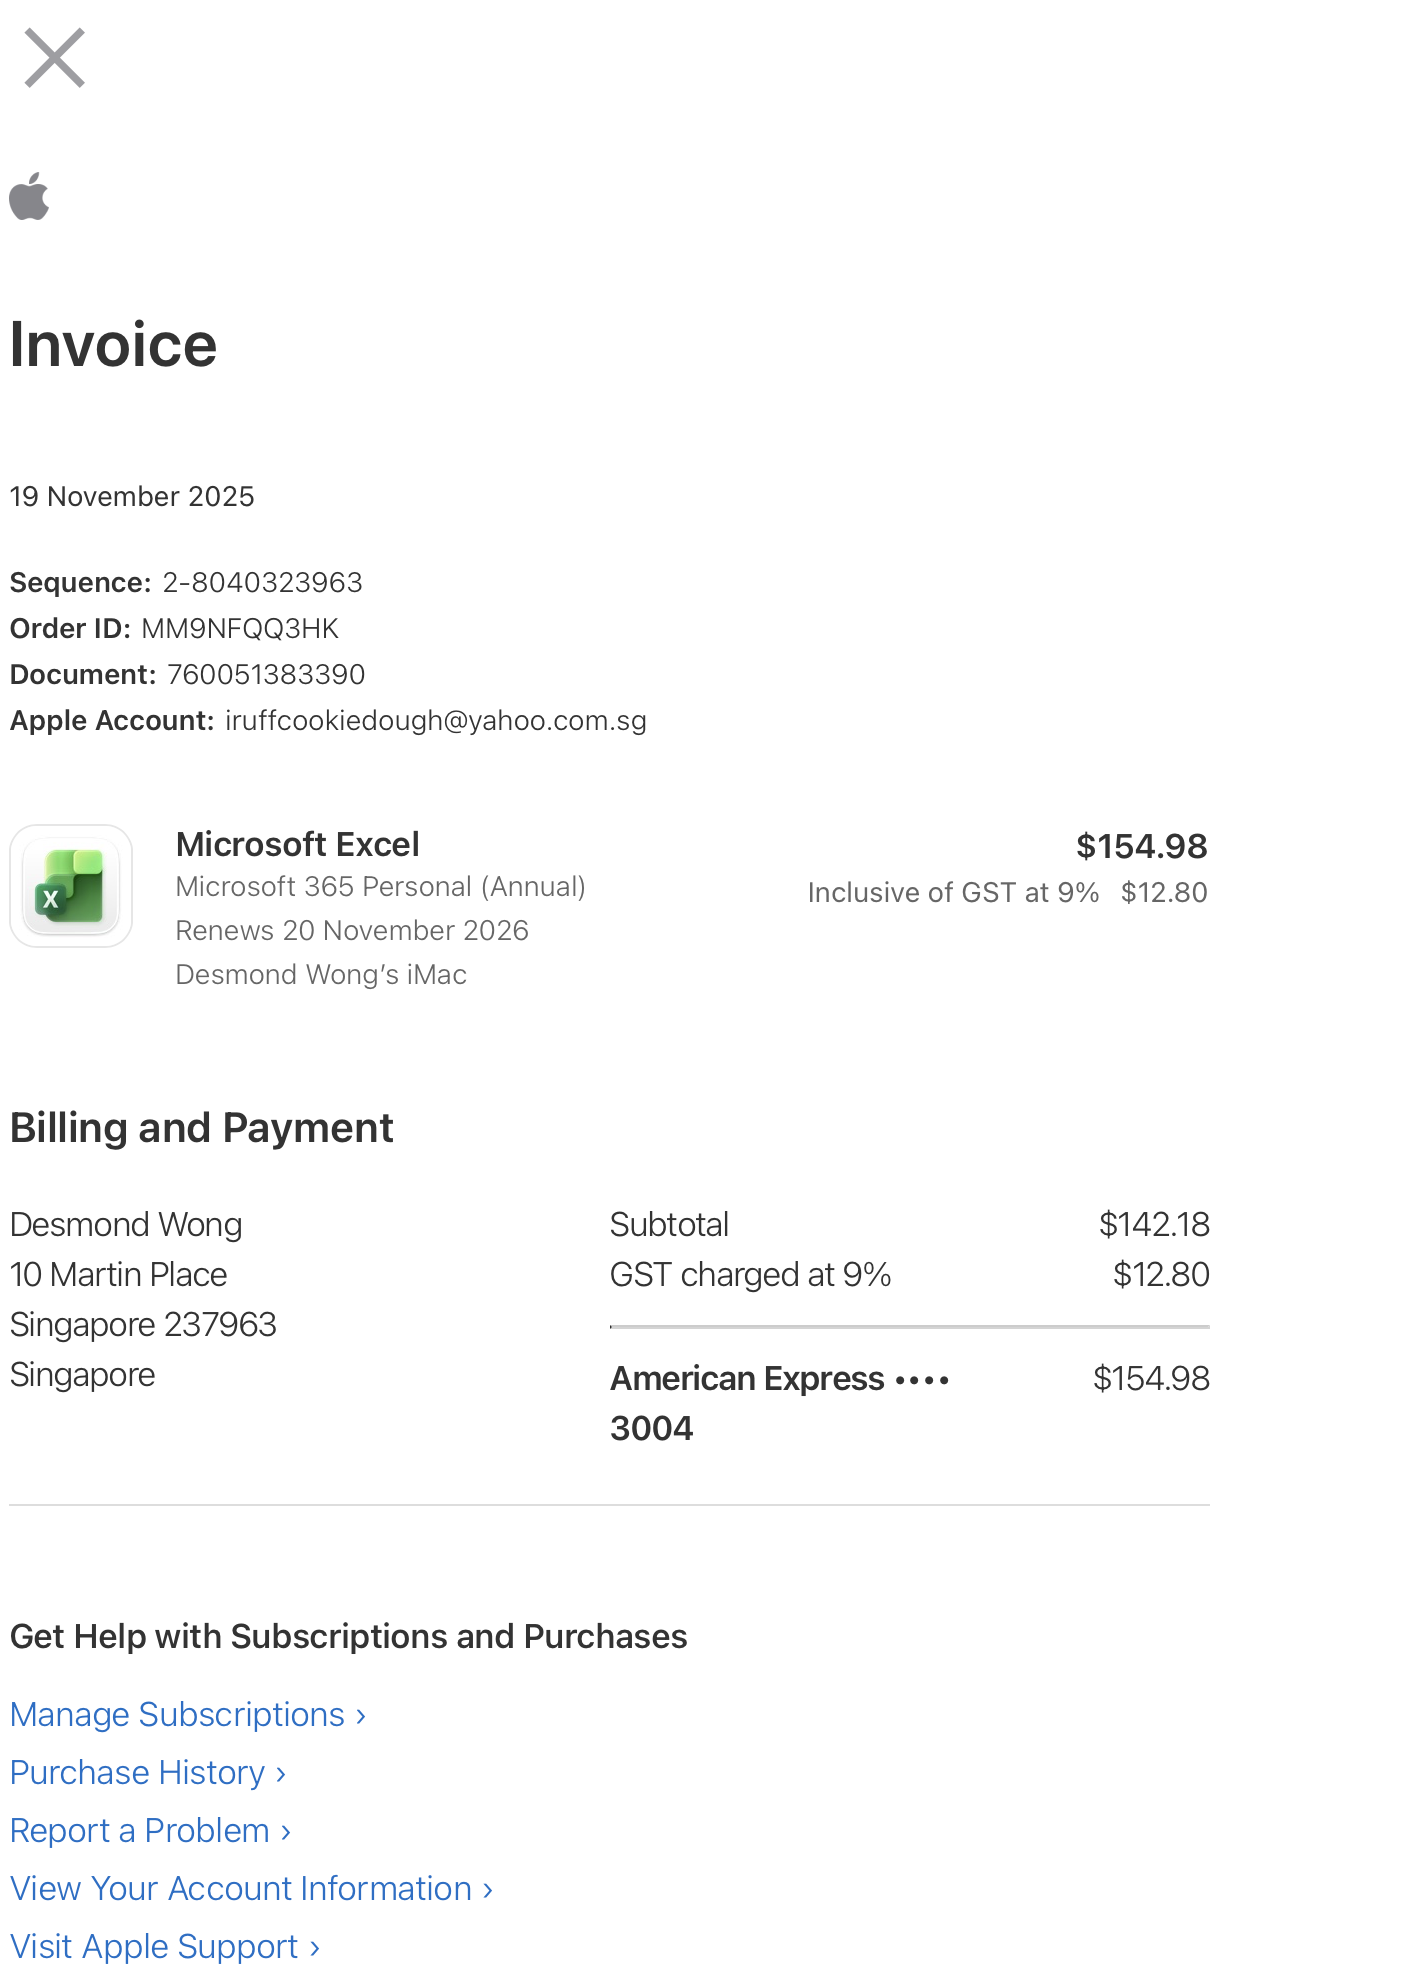Click the American Express payment method text
Screen dimensions: 1428x1972
click(x=748, y=1379)
